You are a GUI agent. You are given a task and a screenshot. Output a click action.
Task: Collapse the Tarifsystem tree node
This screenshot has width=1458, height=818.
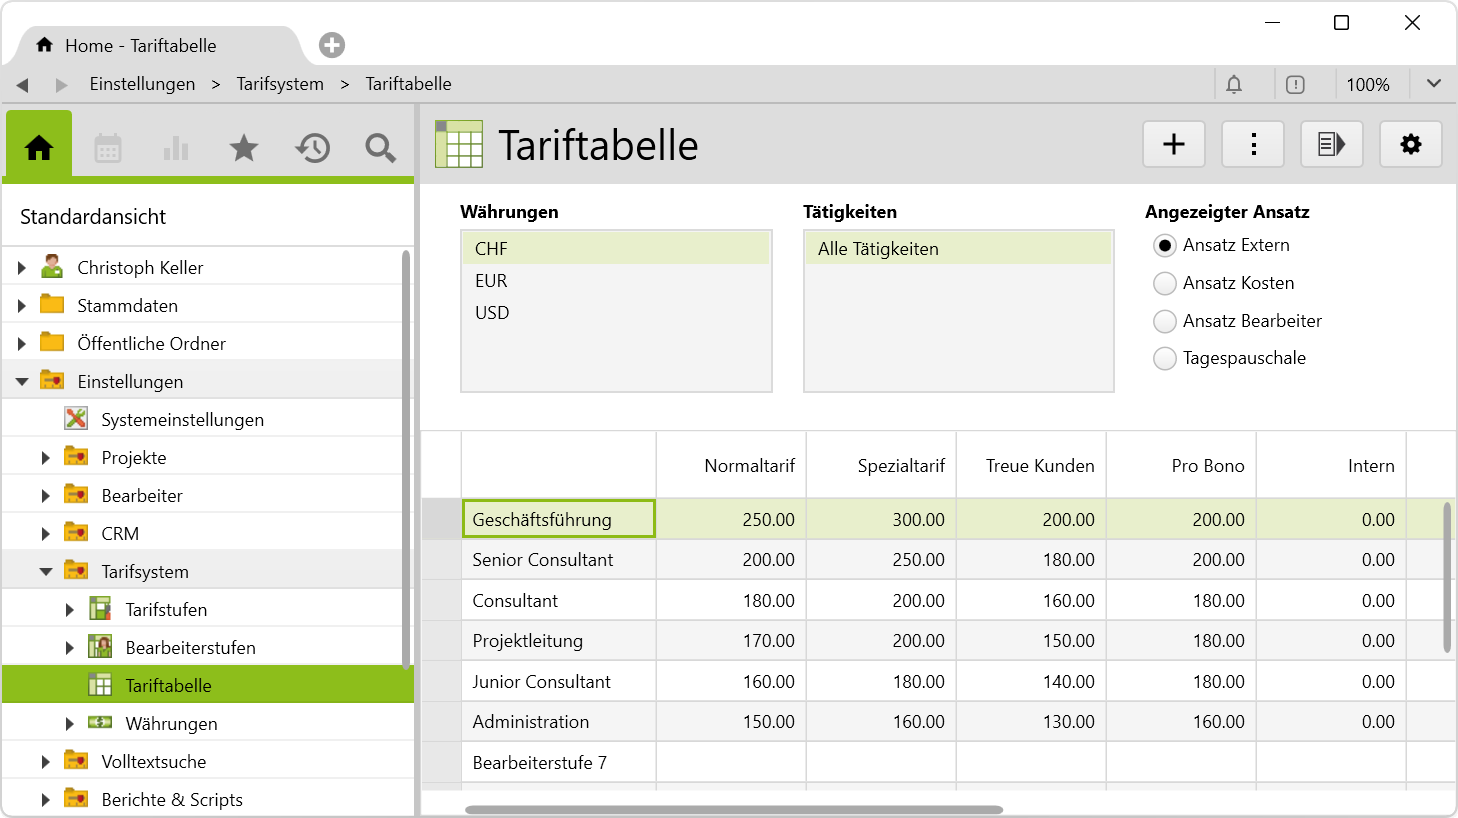(x=46, y=572)
